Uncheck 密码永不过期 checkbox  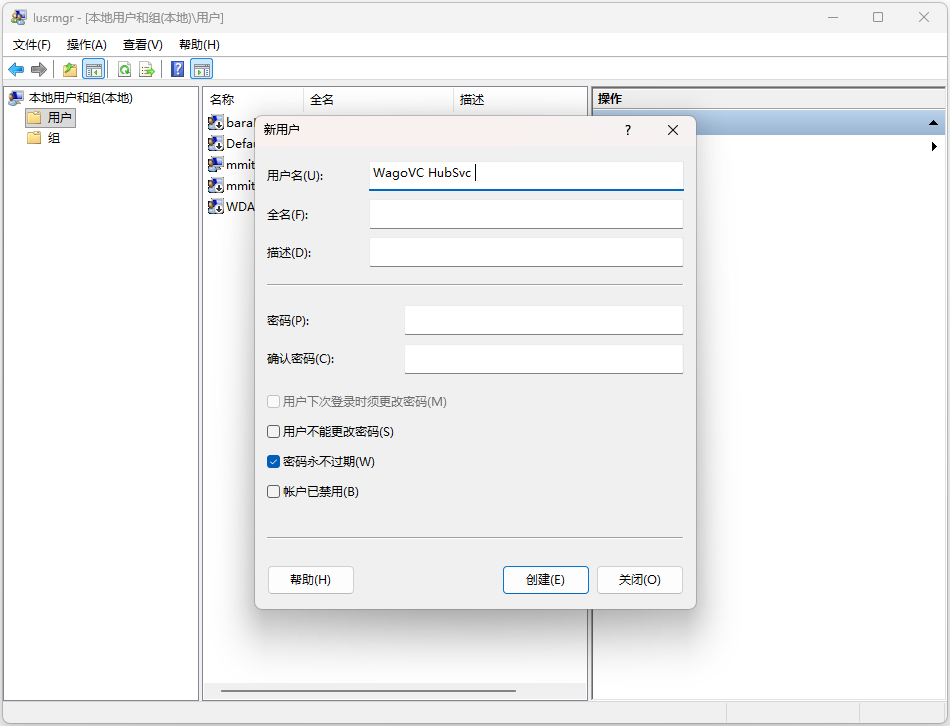274,462
